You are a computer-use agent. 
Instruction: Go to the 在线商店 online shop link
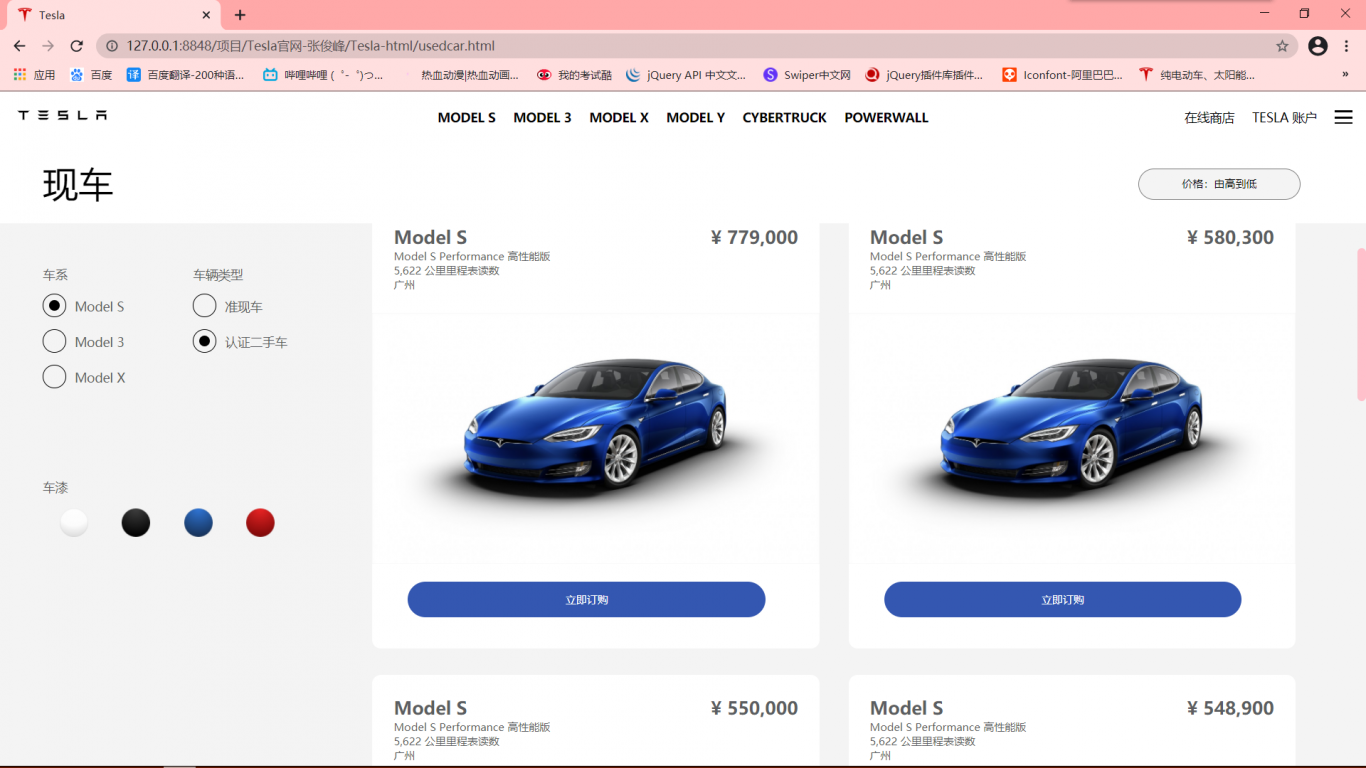click(1210, 118)
